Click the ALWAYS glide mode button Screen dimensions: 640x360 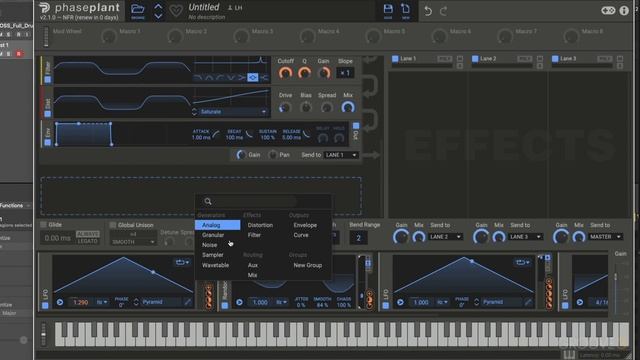[x=88, y=234]
